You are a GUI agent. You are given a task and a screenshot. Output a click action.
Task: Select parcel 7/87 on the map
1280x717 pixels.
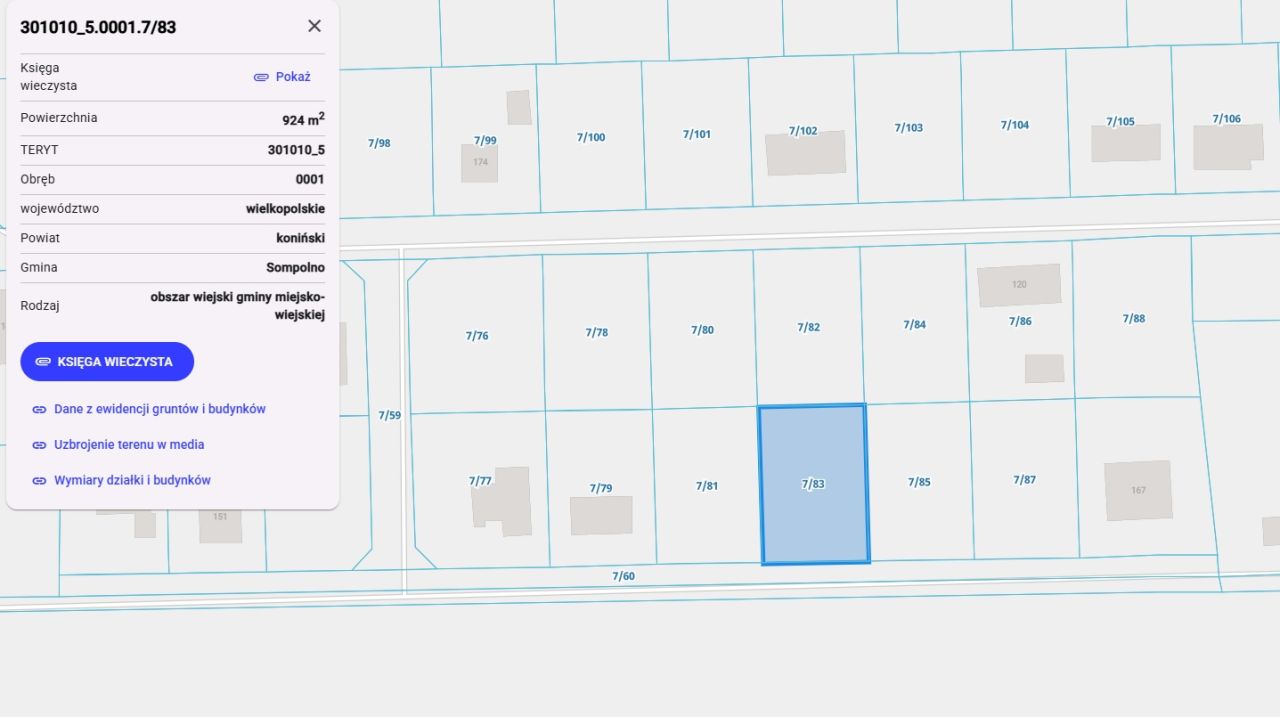1024,480
